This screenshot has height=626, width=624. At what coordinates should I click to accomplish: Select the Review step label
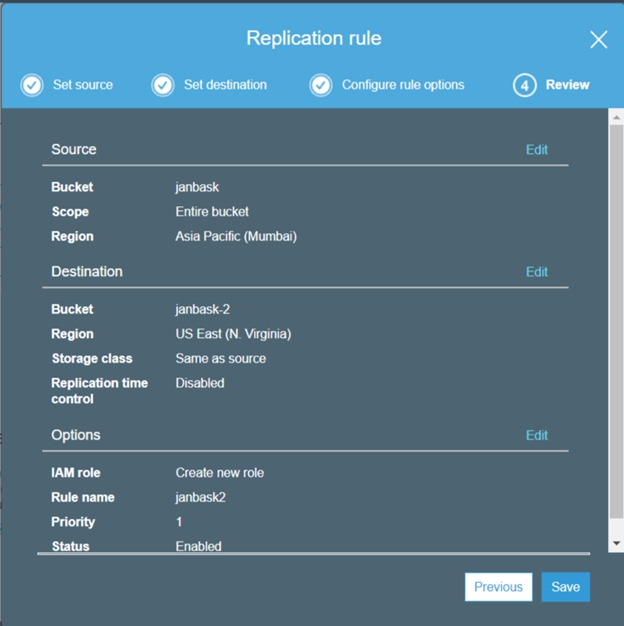pos(567,85)
